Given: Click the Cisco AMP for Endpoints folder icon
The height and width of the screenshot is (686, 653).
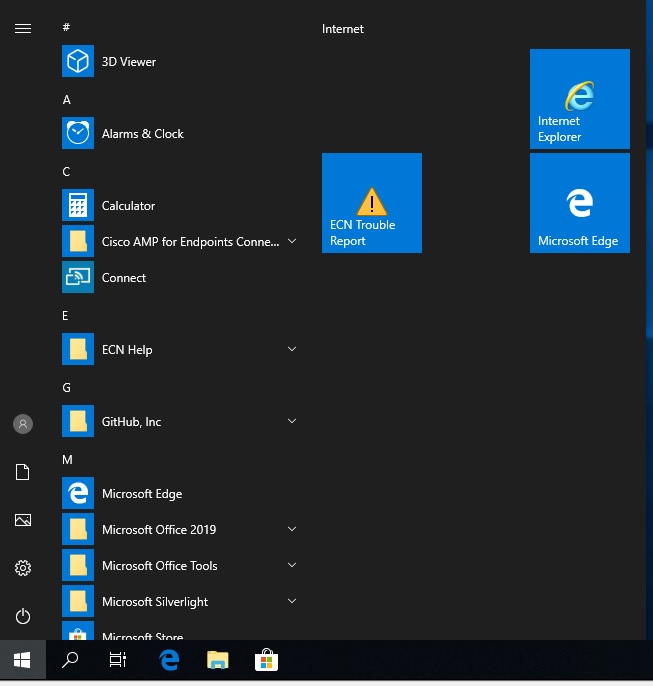Looking at the screenshot, I should click(x=78, y=241).
